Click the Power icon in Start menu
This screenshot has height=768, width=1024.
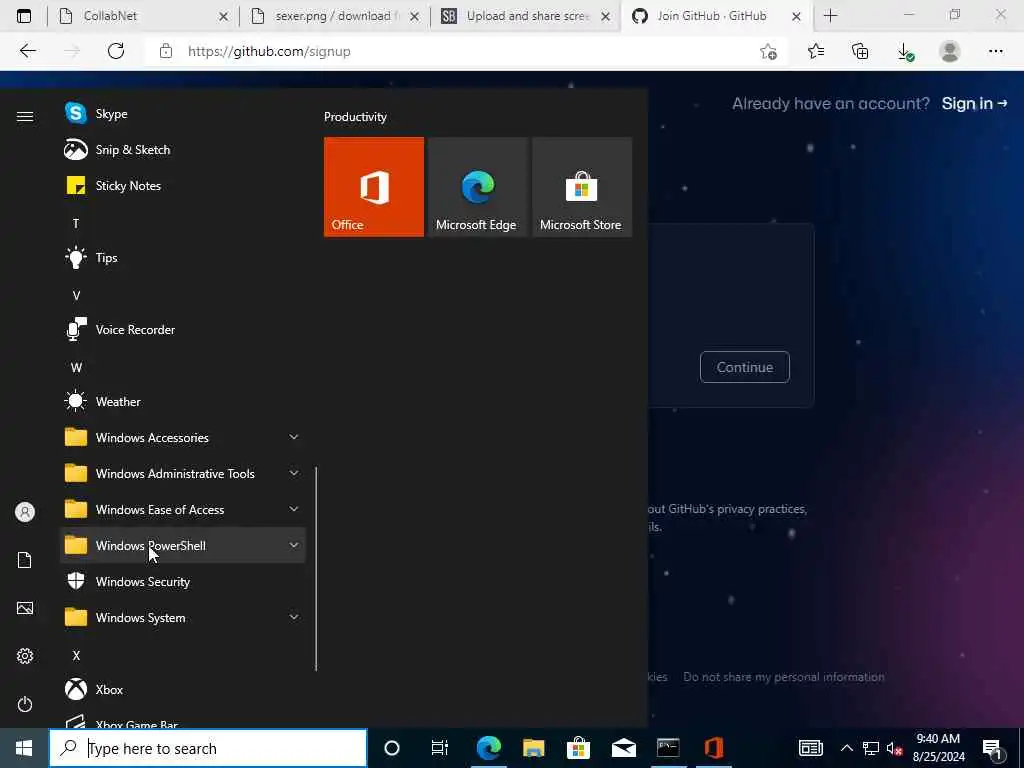click(x=25, y=704)
